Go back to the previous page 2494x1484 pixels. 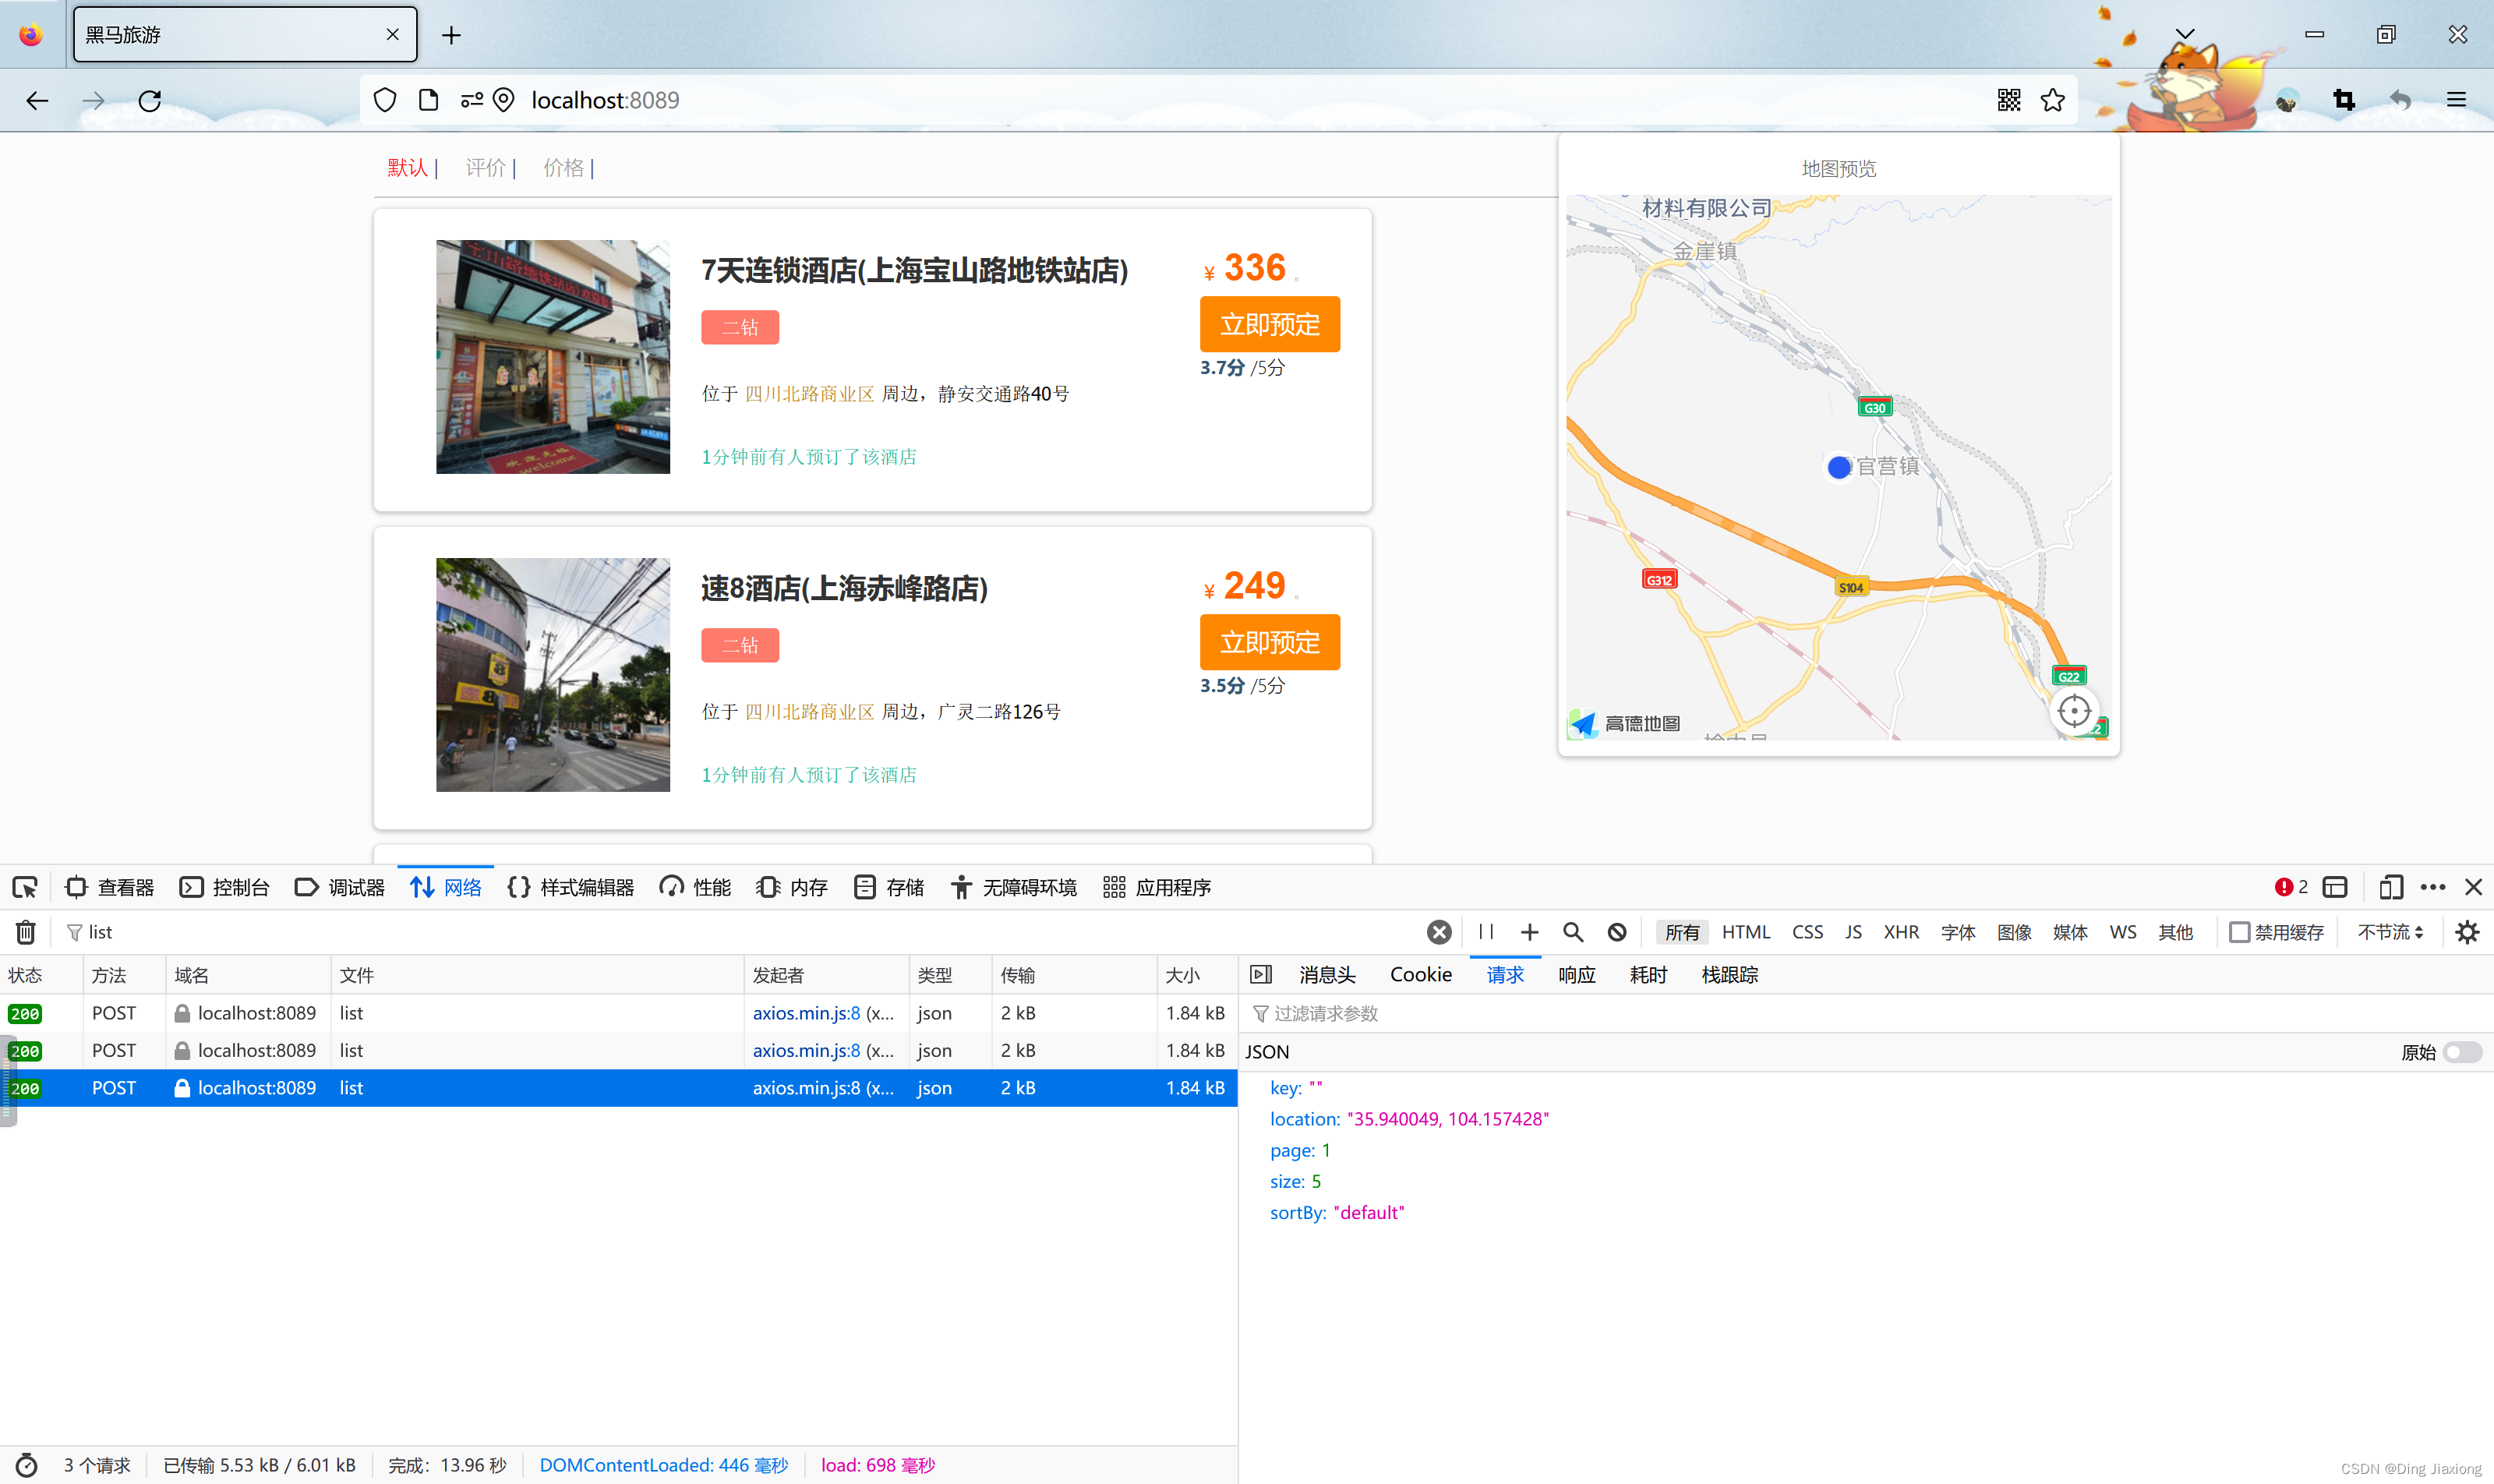tap(37, 100)
